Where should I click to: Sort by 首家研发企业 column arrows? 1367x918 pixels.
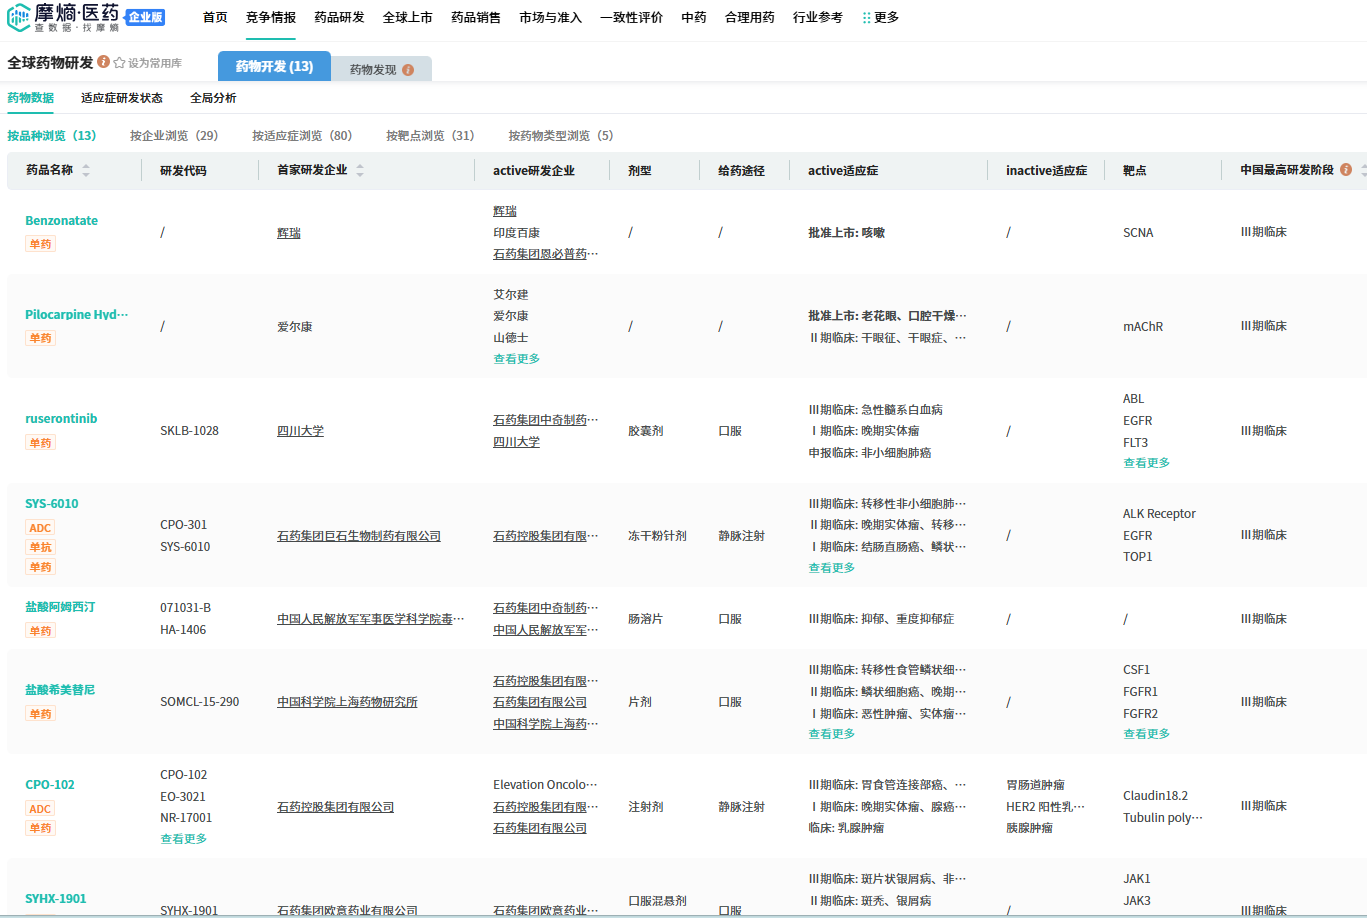click(360, 171)
